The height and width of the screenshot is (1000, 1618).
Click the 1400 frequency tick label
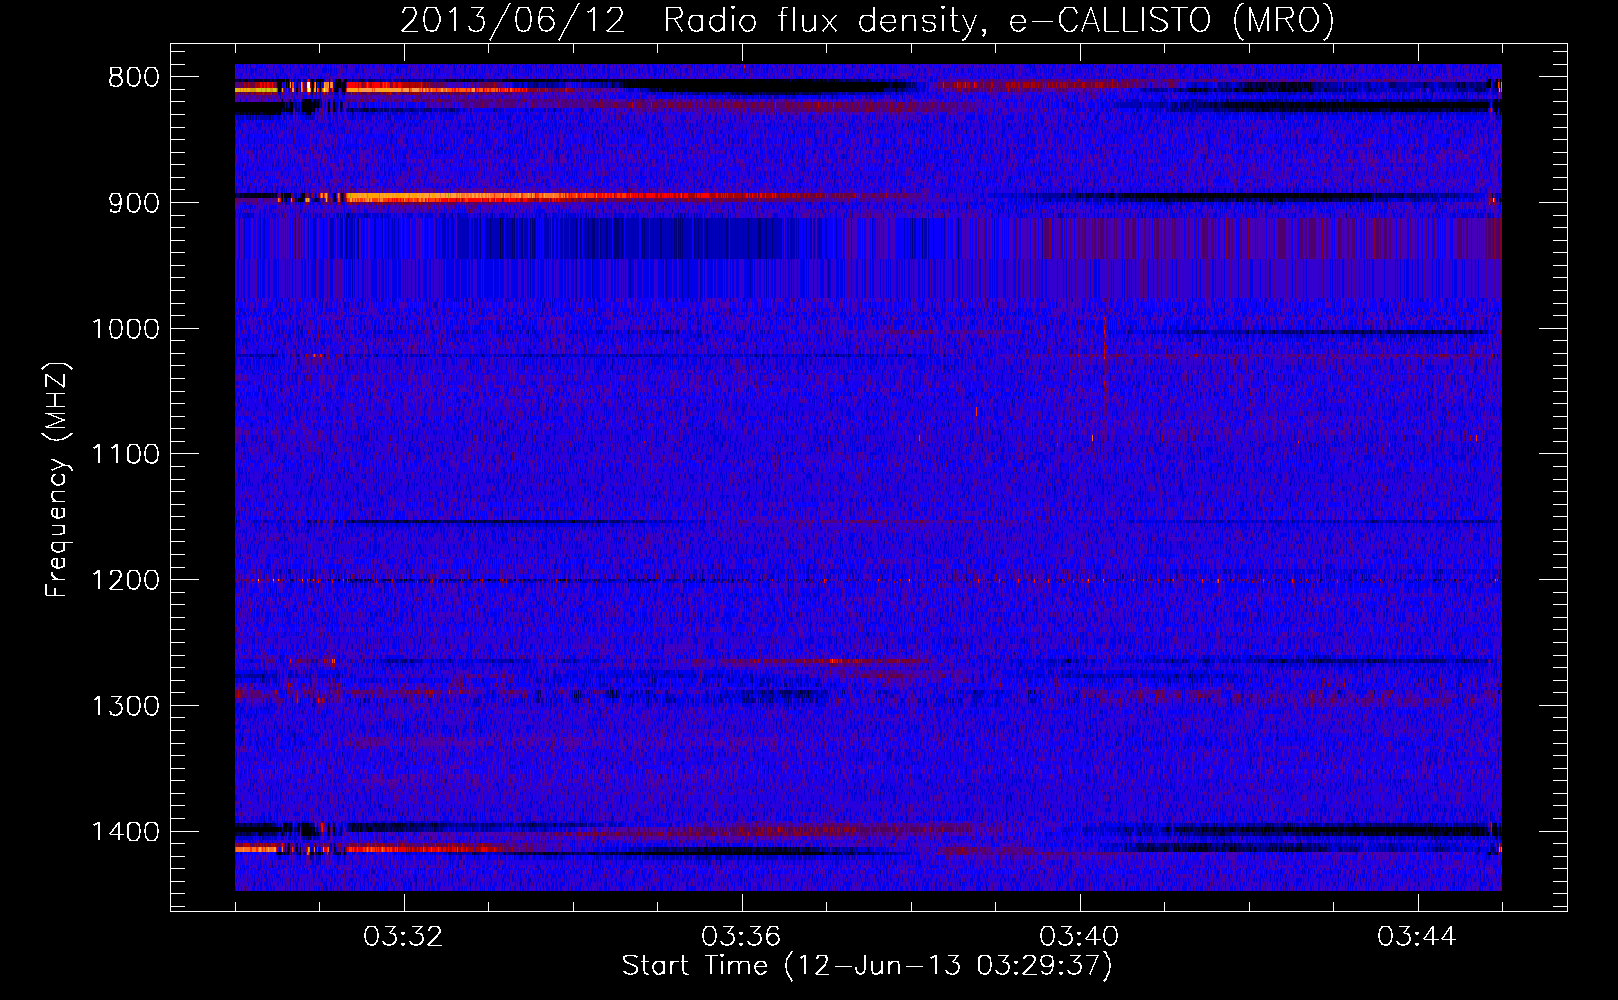(x=126, y=832)
